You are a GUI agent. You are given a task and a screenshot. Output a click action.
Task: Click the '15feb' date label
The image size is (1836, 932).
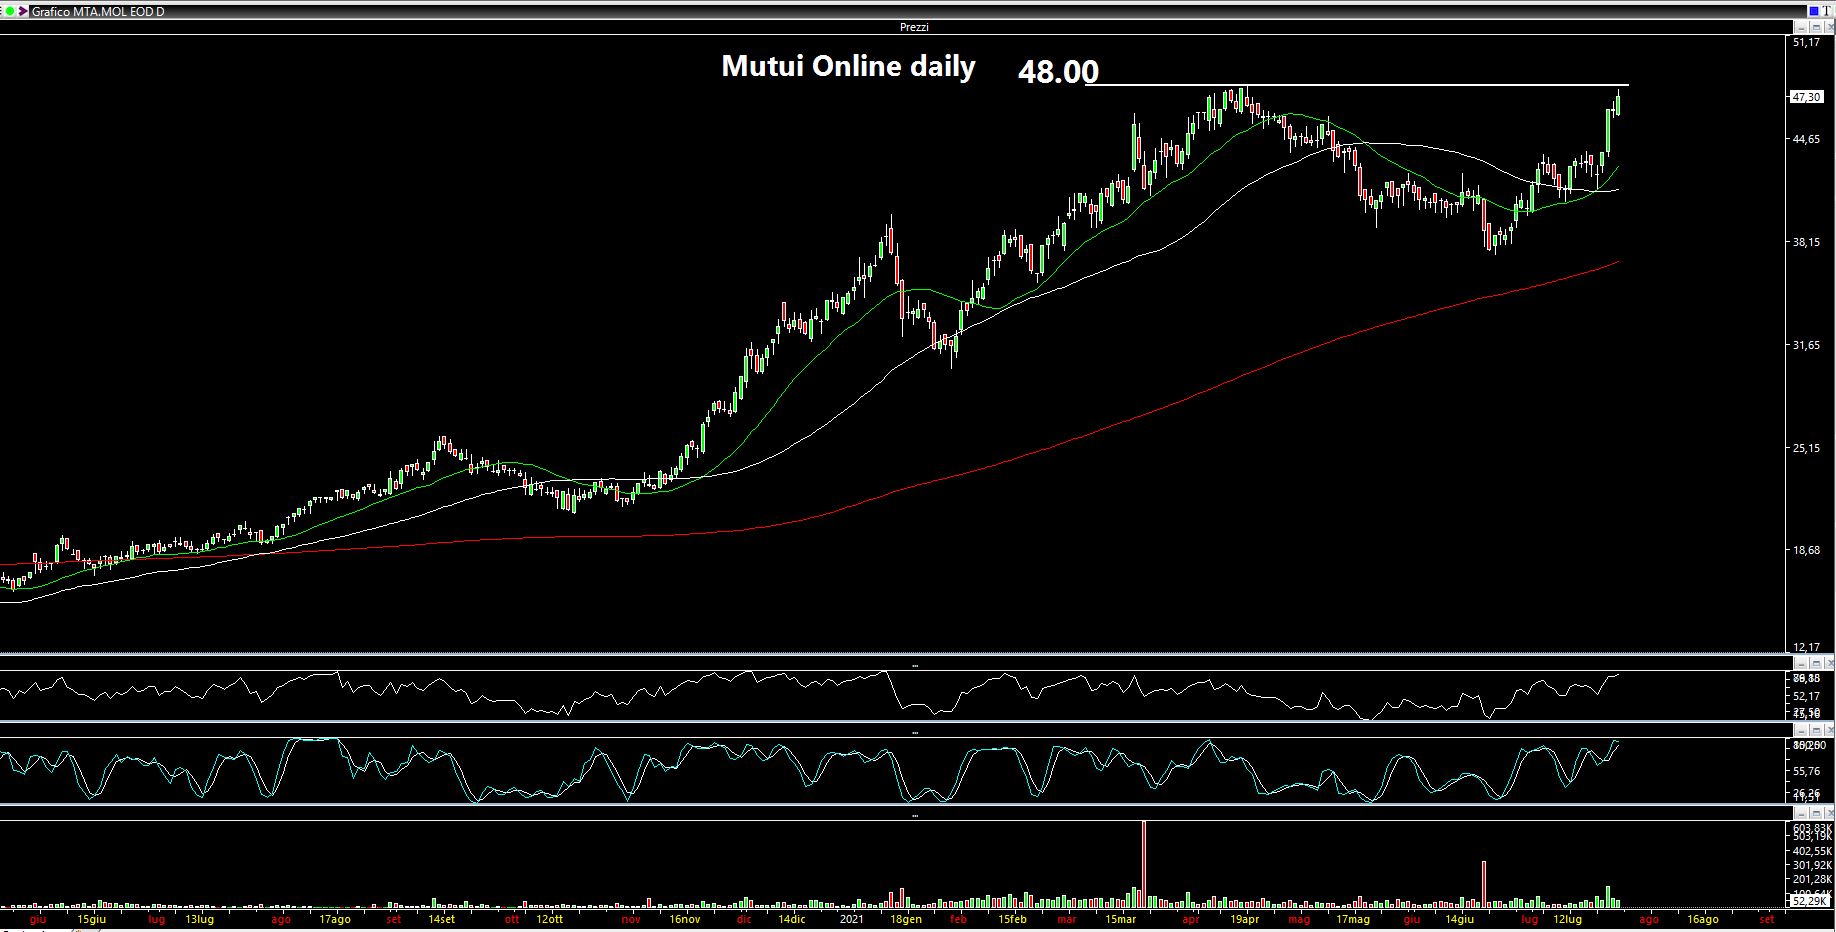(x=1012, y=919)
